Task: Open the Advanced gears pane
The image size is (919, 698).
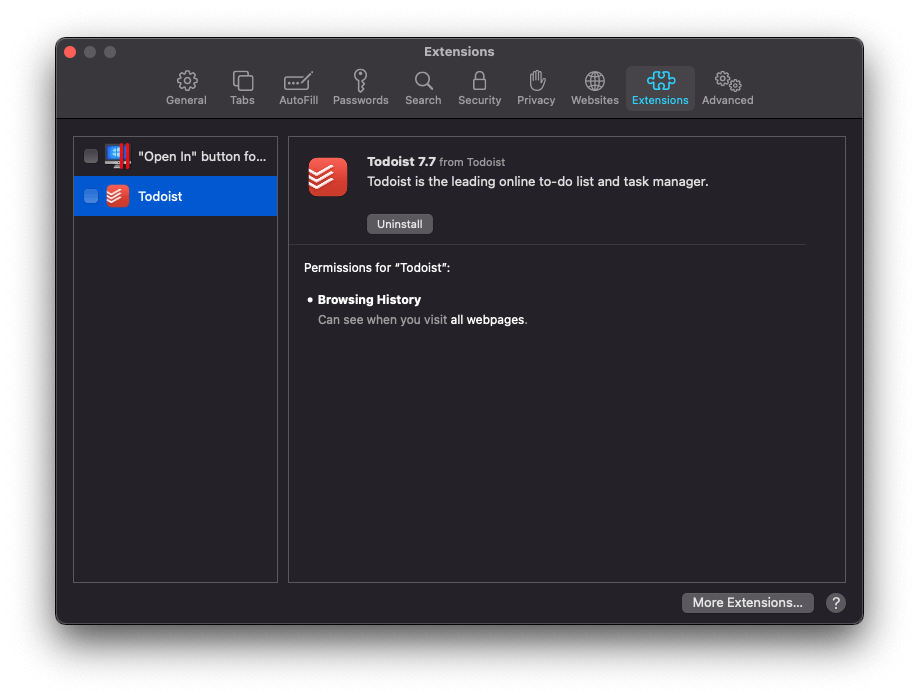Action: (727, 88)
